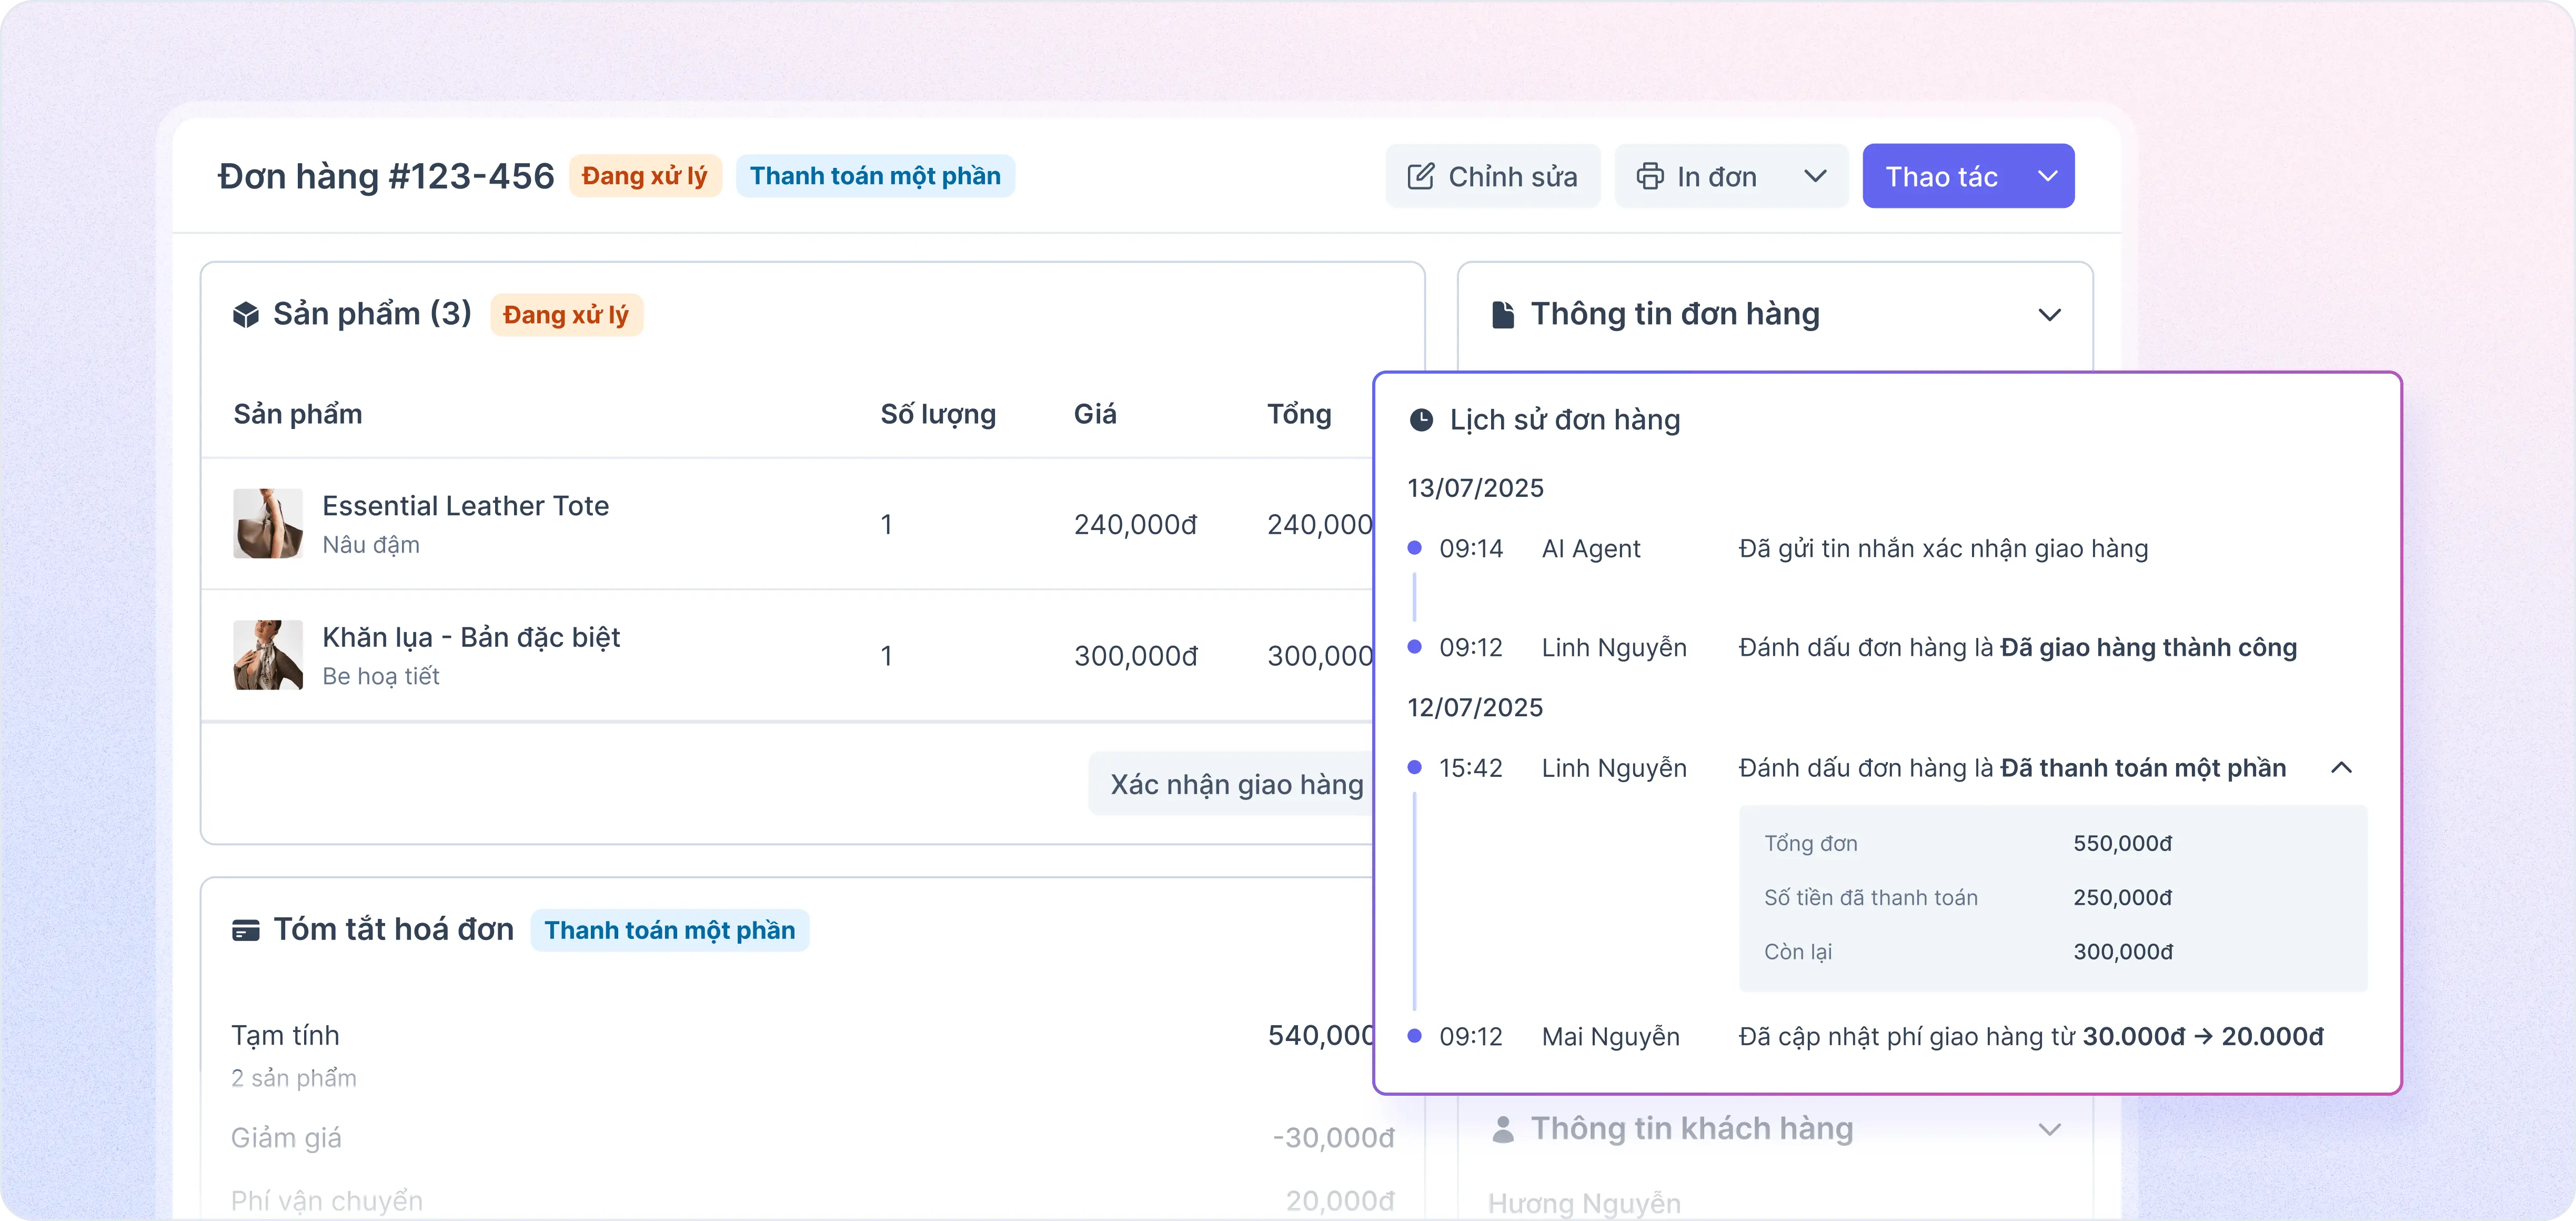Select the 15:42 Linh Nguyễn timeline dot

(1414, 767)
